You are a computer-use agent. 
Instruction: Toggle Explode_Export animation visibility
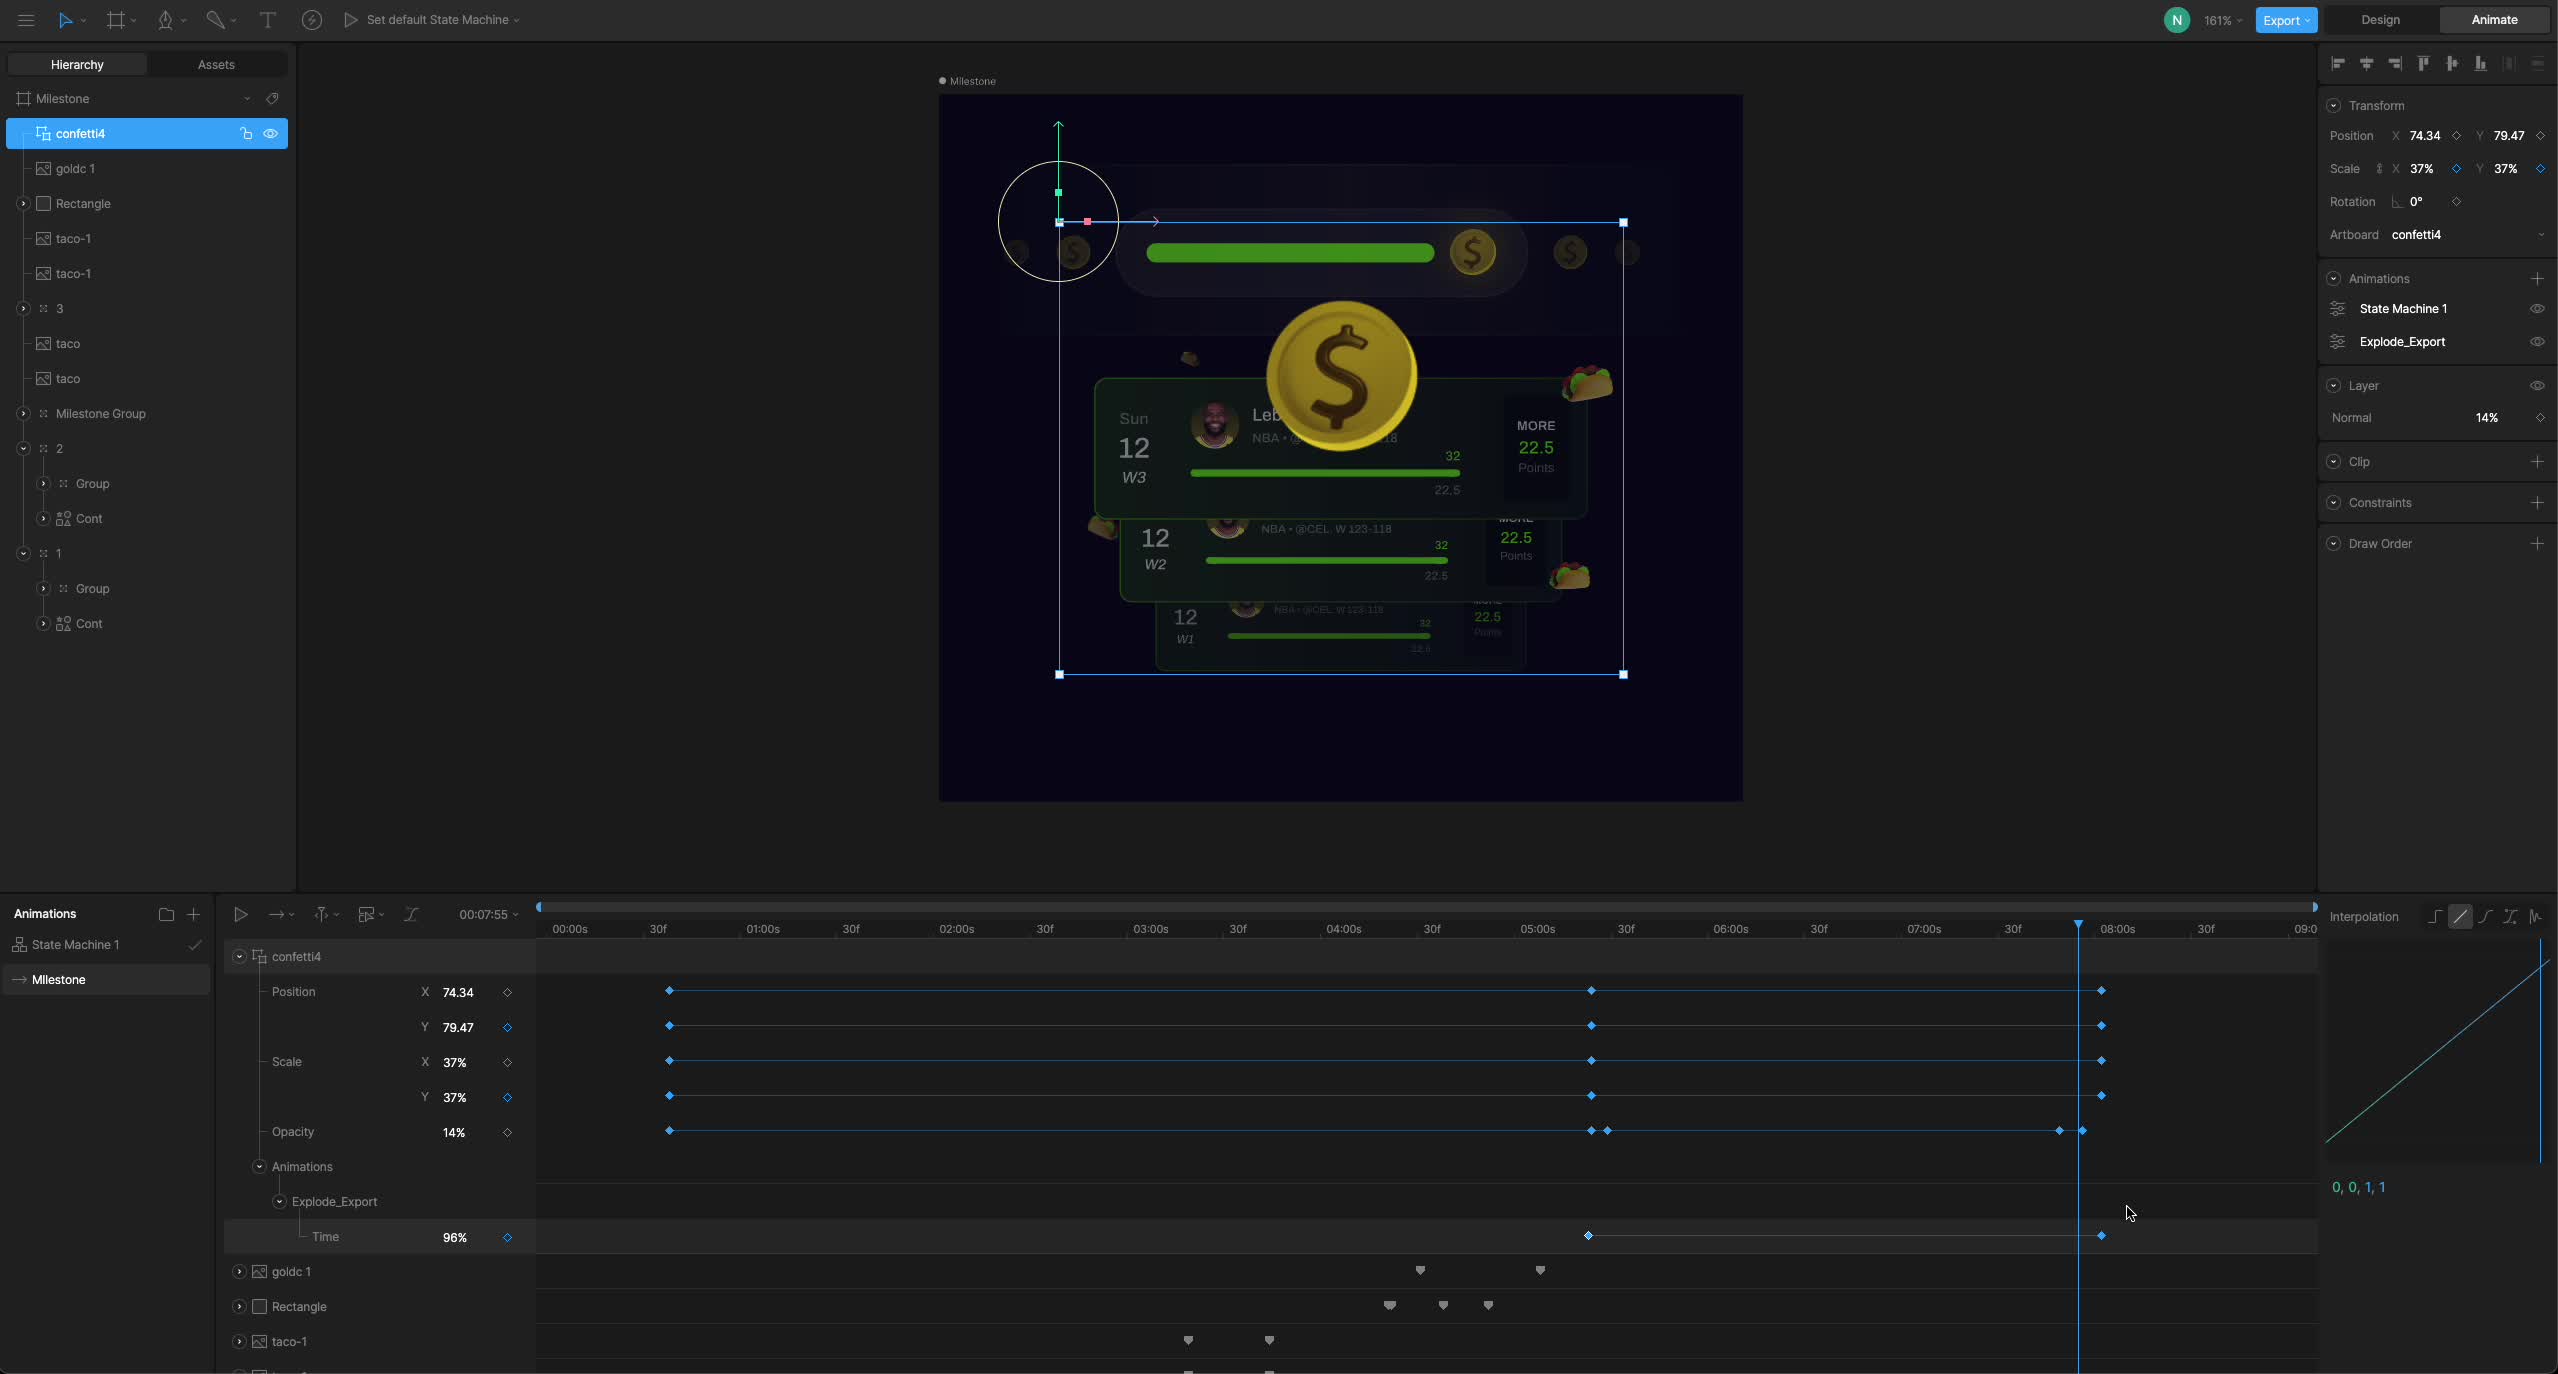click(x=2537, y=342)
